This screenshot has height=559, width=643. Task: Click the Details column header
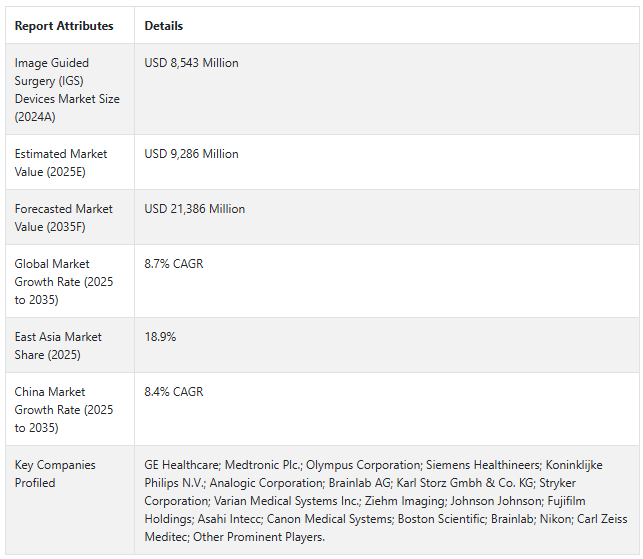[x=164, y=26]
